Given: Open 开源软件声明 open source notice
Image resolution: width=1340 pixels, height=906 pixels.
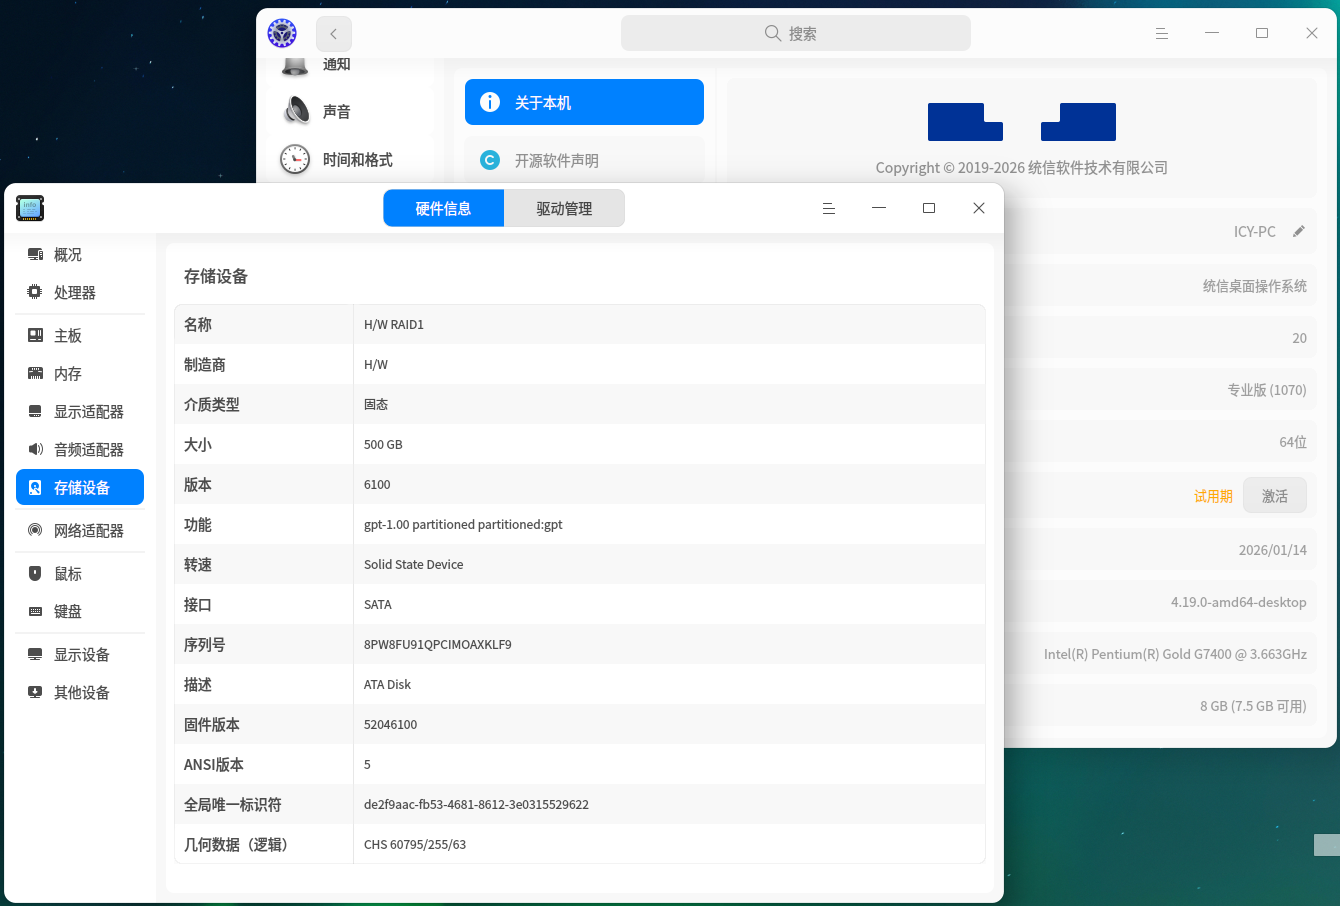Looking at the screenshot, I should click(x=584, y=160).
